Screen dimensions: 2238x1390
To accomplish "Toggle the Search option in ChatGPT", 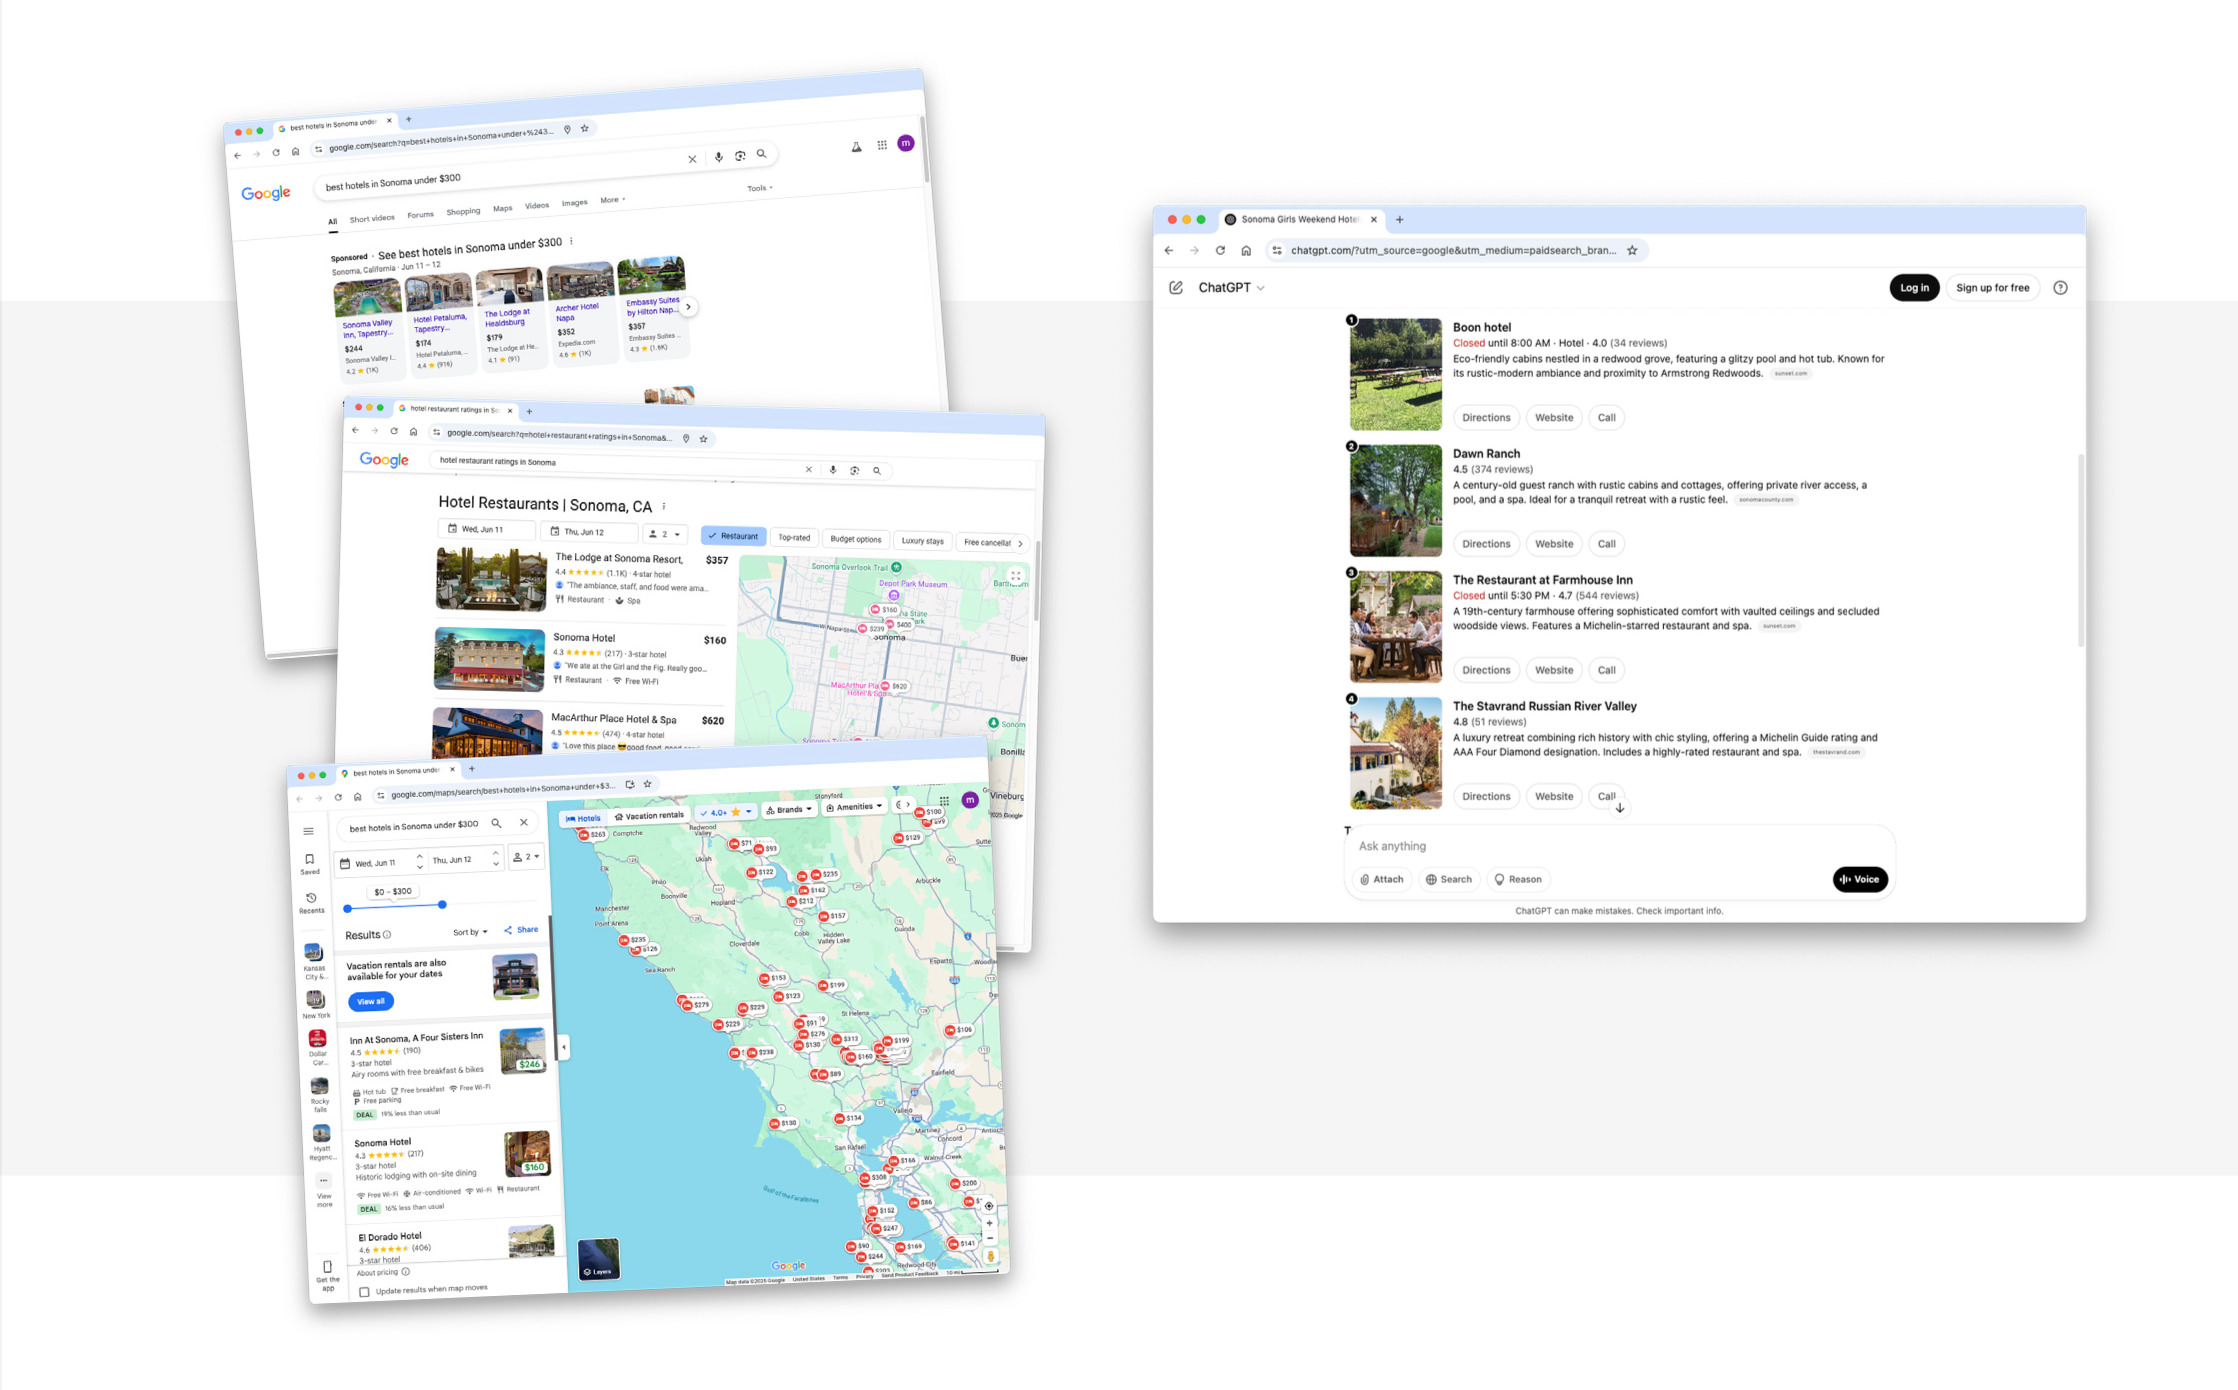I will [1449, 879].
